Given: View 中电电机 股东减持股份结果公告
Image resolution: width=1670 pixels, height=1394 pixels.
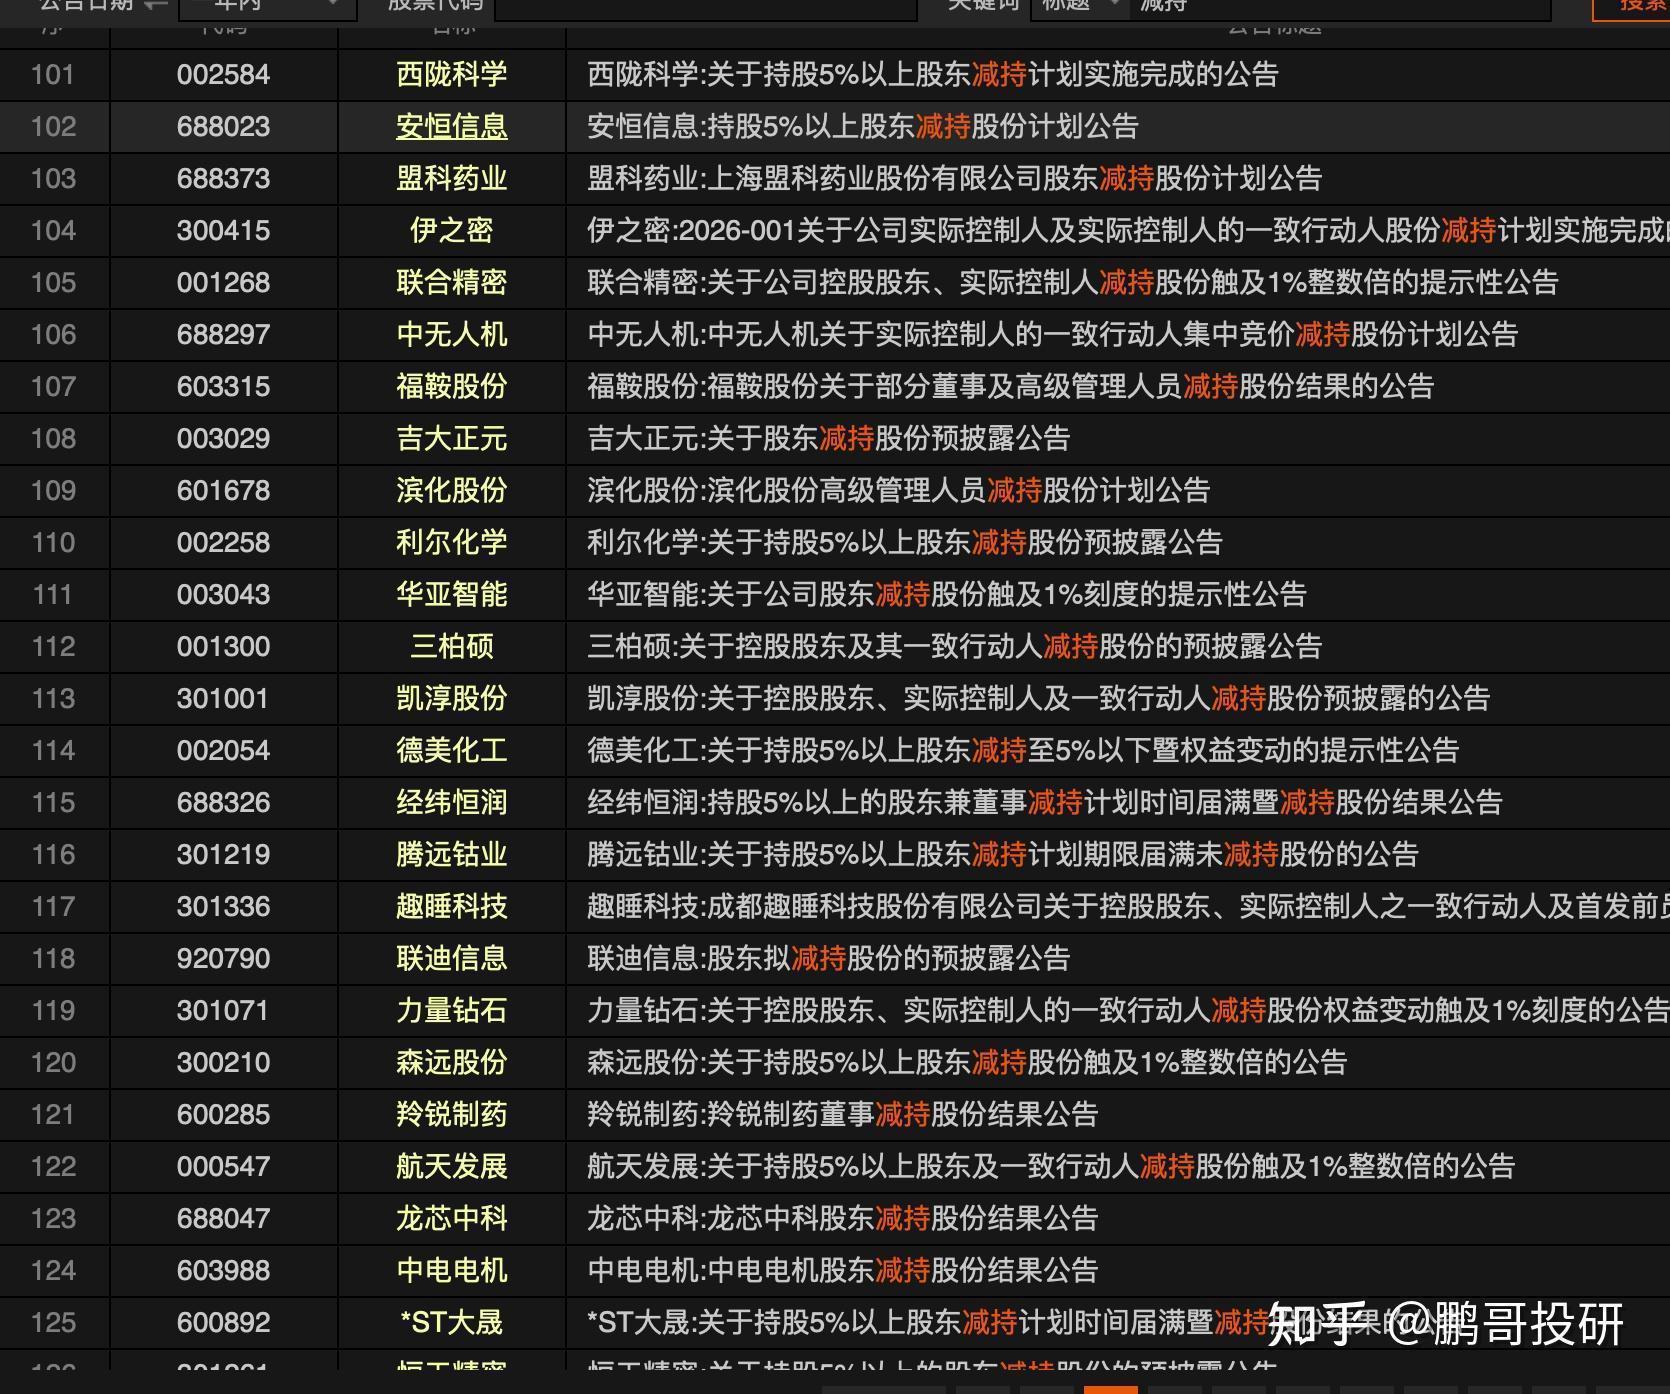Looking at the screenshot, I should [x=843, y=1271].
